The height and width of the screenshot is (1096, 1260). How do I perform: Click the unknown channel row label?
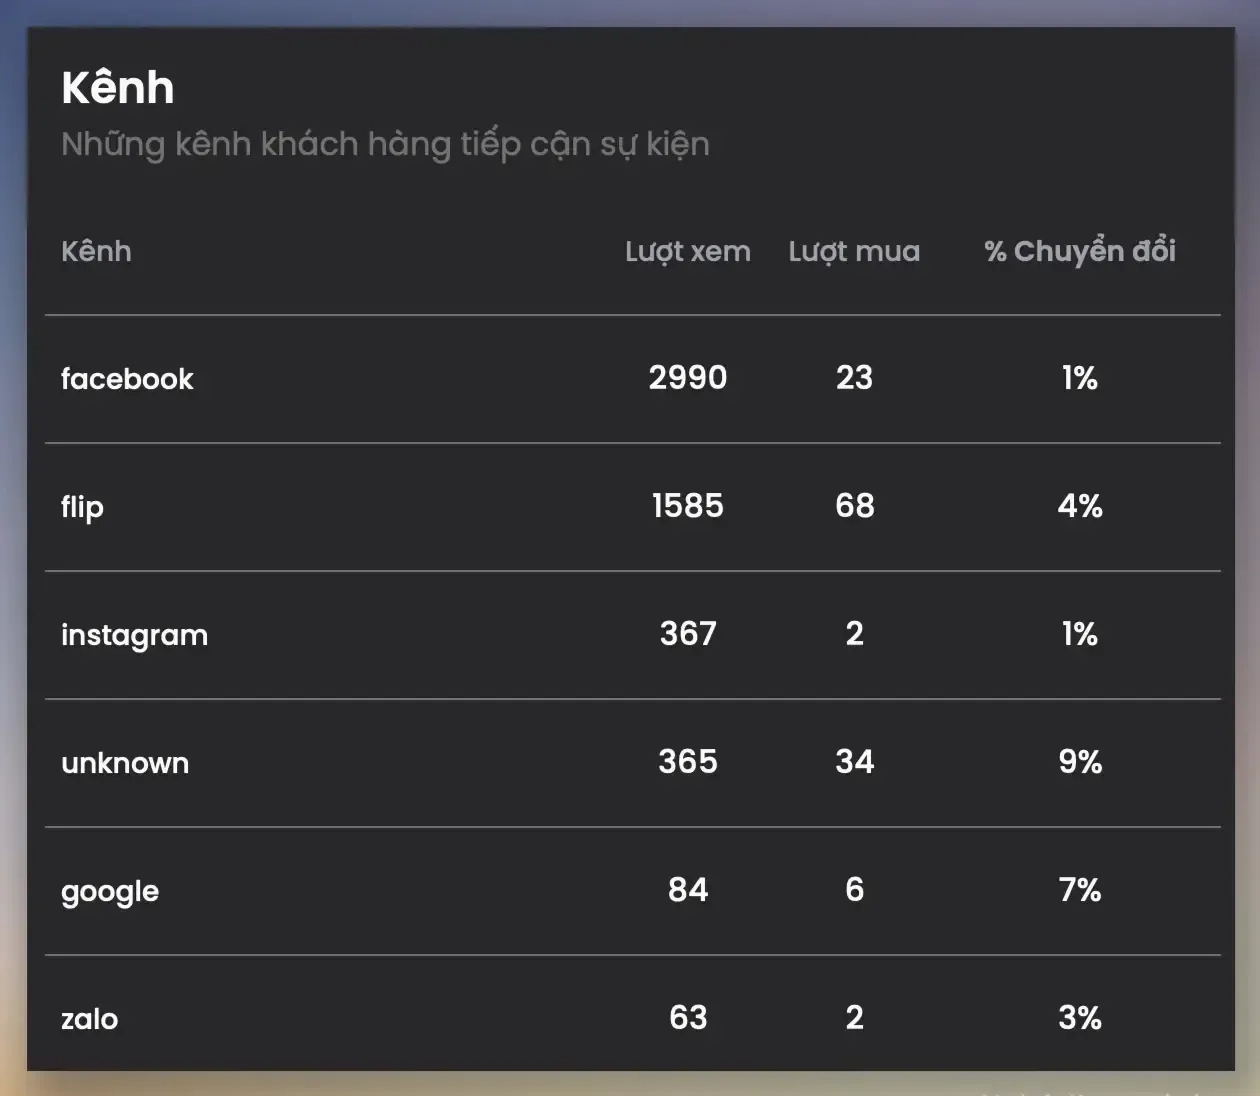tap(125, 763)
